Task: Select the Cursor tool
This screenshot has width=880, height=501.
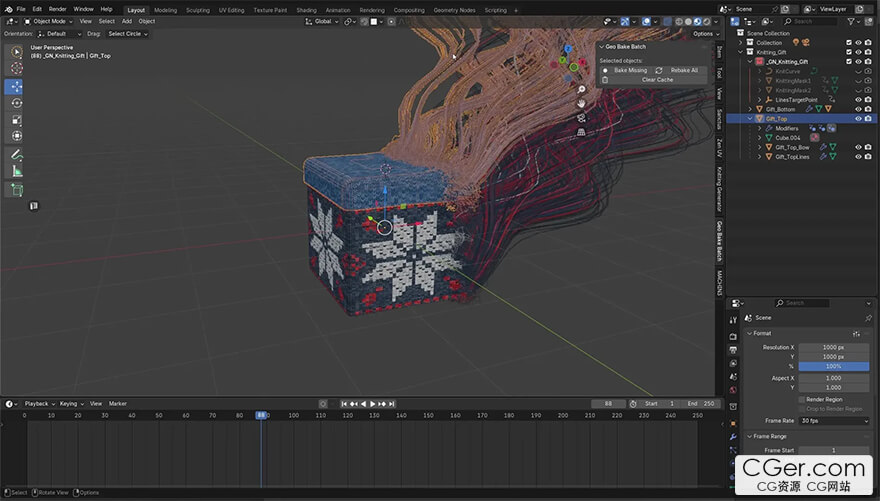Action: coord(17,68)
